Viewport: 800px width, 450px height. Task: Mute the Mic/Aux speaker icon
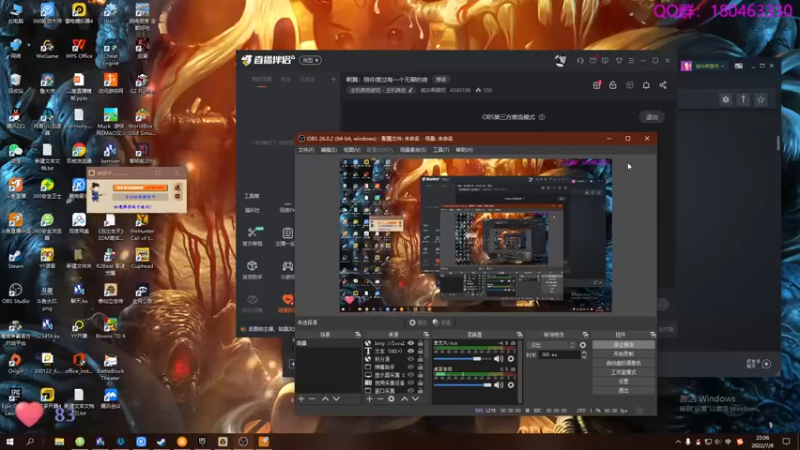click(498, 359)
